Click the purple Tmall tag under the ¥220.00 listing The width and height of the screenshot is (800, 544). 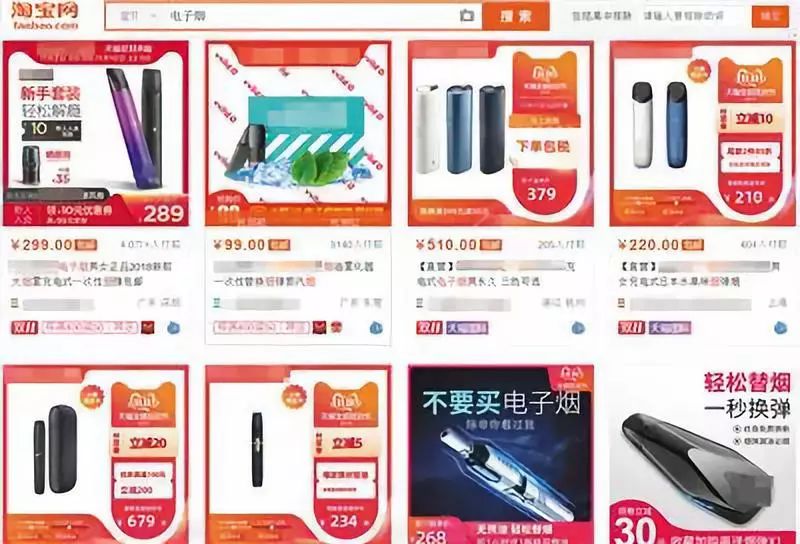coord(670,328)
